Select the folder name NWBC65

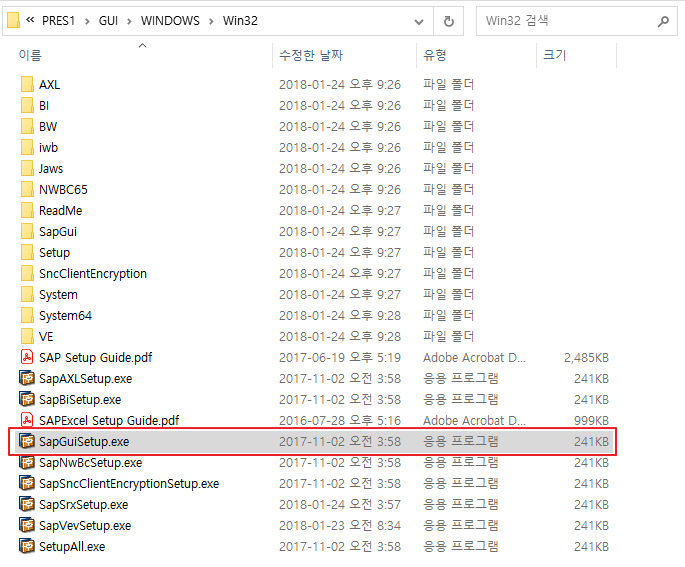pos(63,190)
